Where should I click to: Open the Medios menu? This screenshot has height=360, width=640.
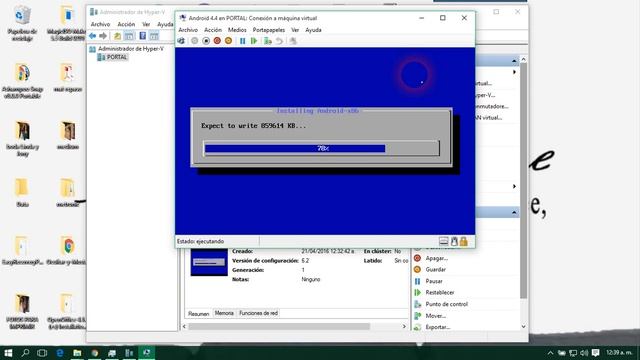click(x=237, y=30)
